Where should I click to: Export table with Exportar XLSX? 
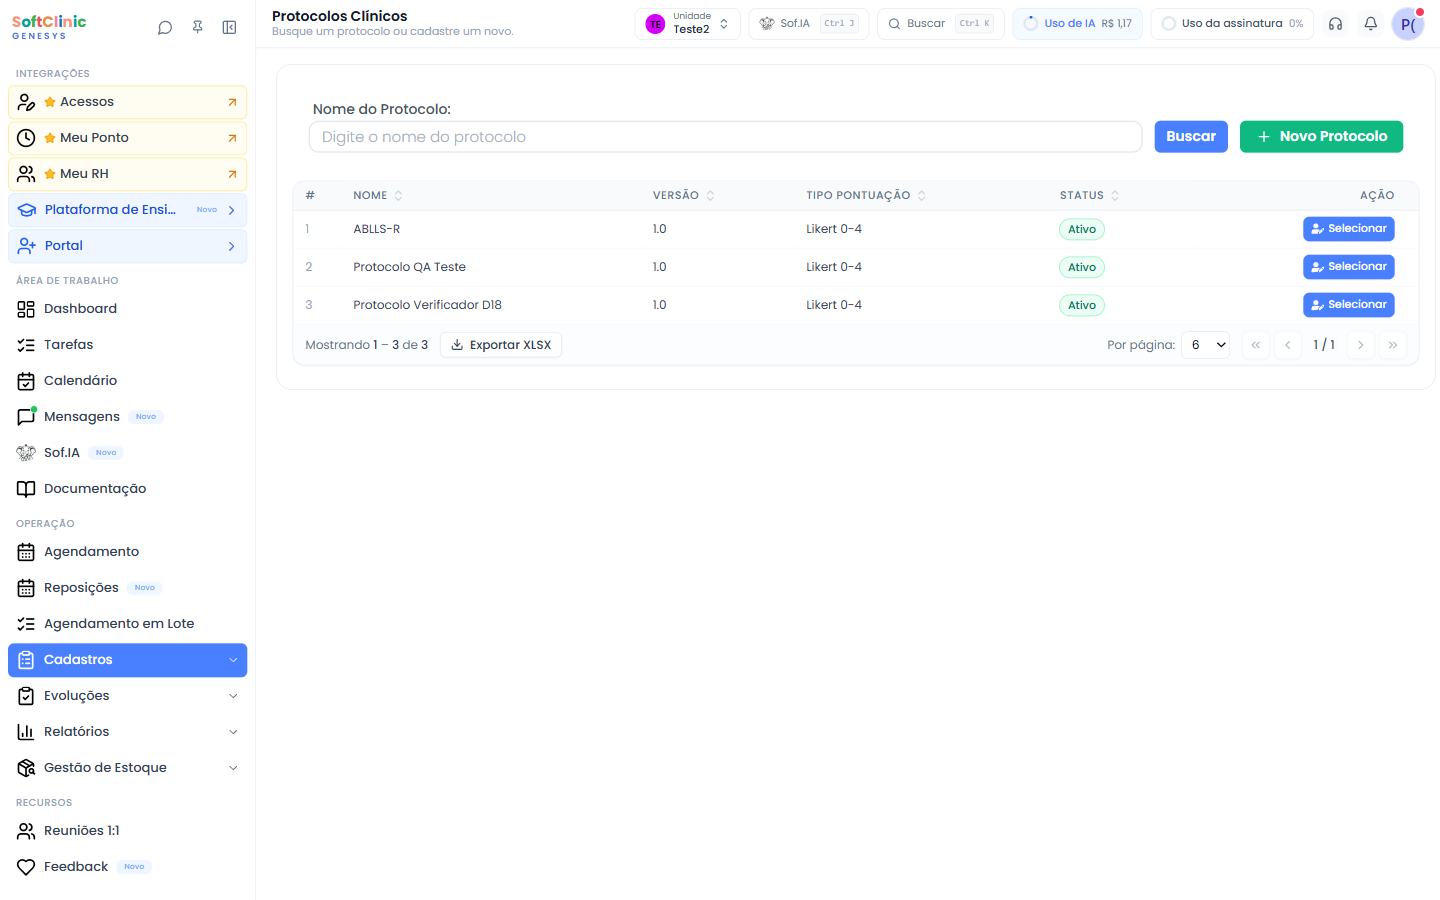tap(501, 345)
